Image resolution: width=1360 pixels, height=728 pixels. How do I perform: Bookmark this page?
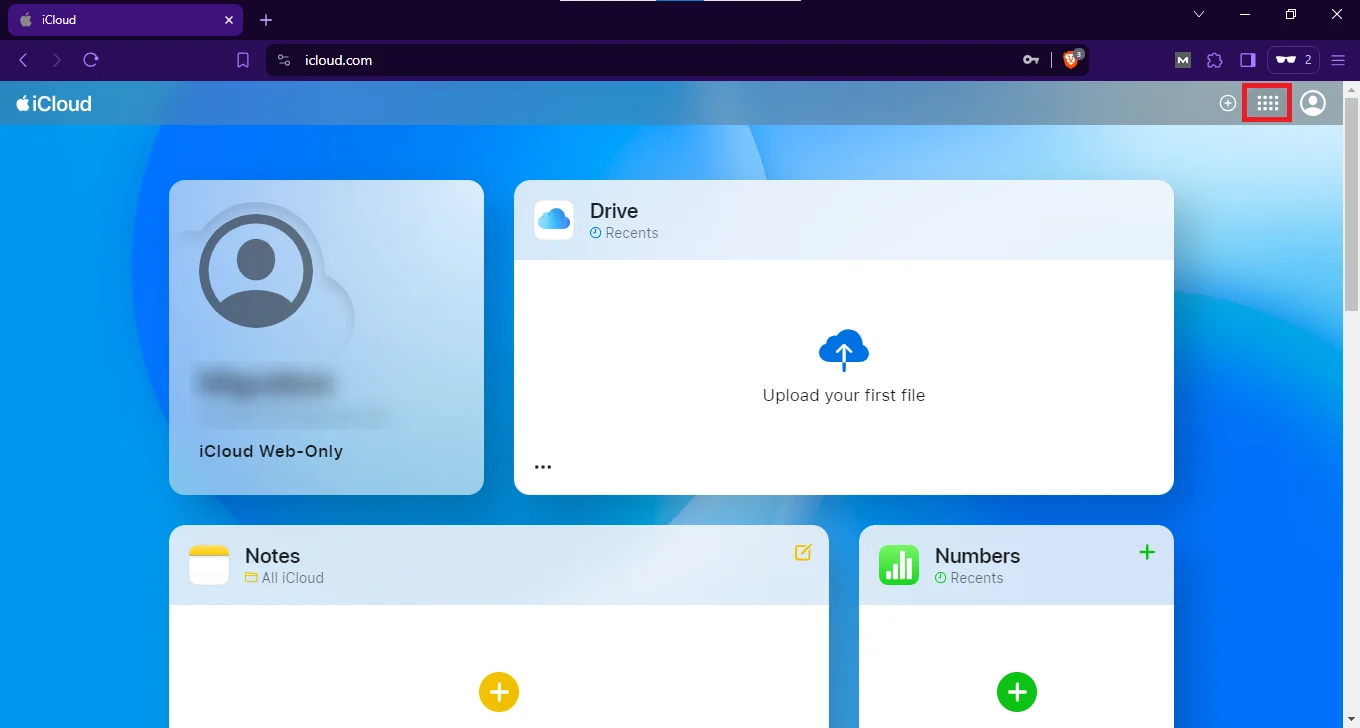243,60
